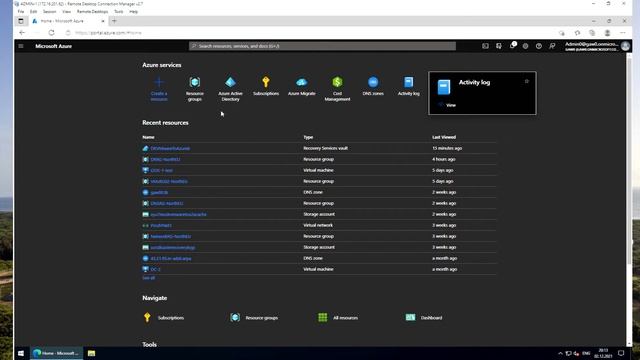The width and height of the screenshot is (640, 360).
Task: Click the 'Recovery Services vault' type cell
Action: [x=325, y=148]
